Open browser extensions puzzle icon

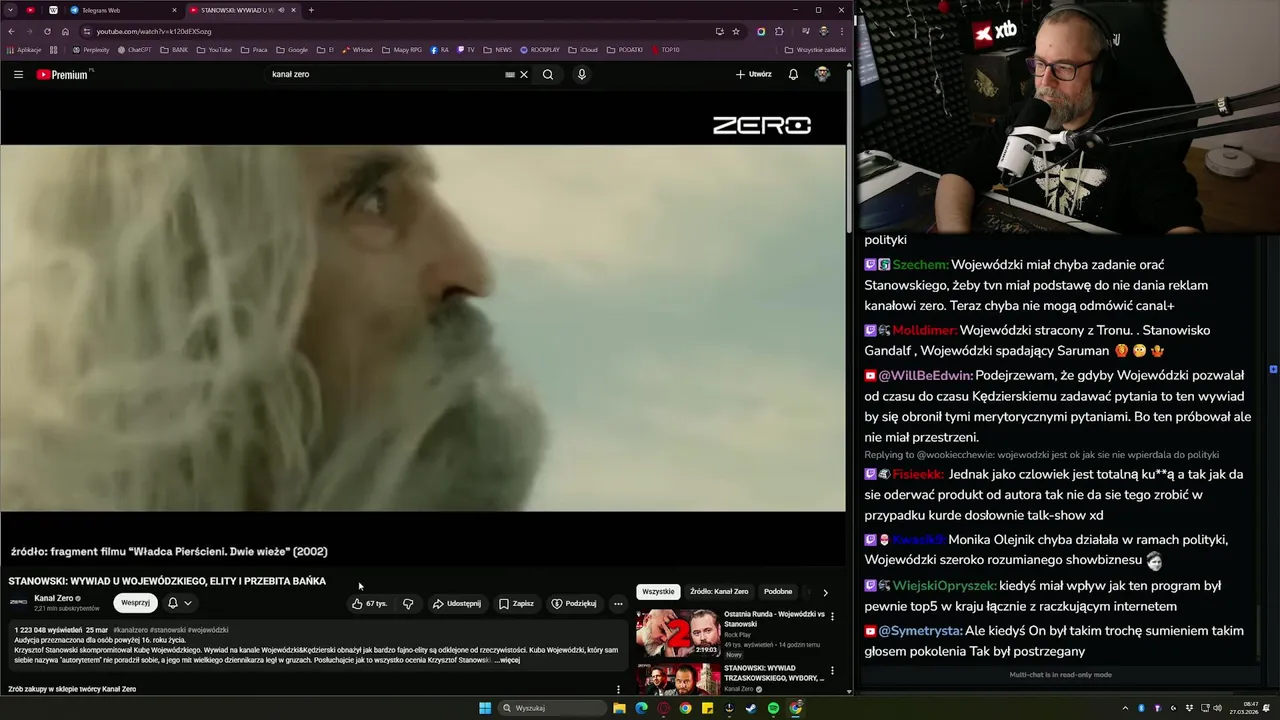point(779,31)
